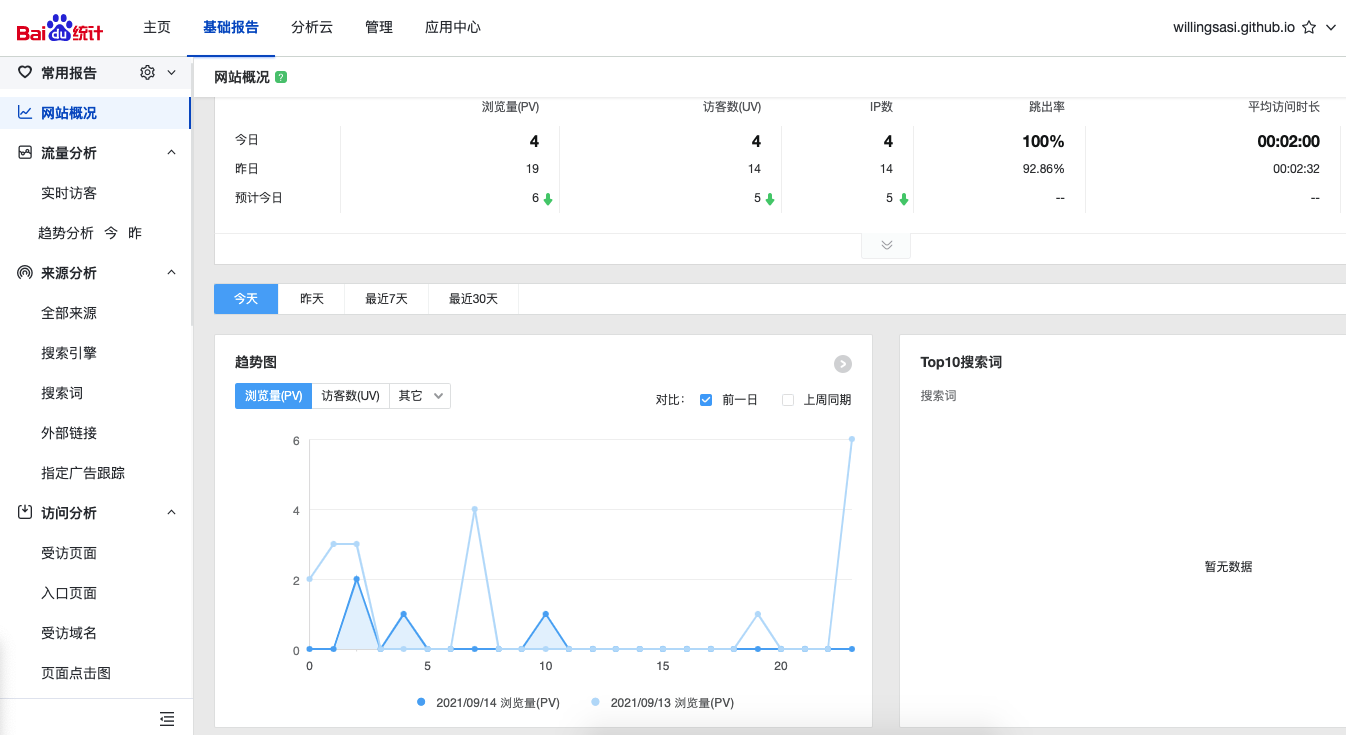Open the 其它 metrics dropdown
This screenshot has height=735, width=1346.
[420, 396]
